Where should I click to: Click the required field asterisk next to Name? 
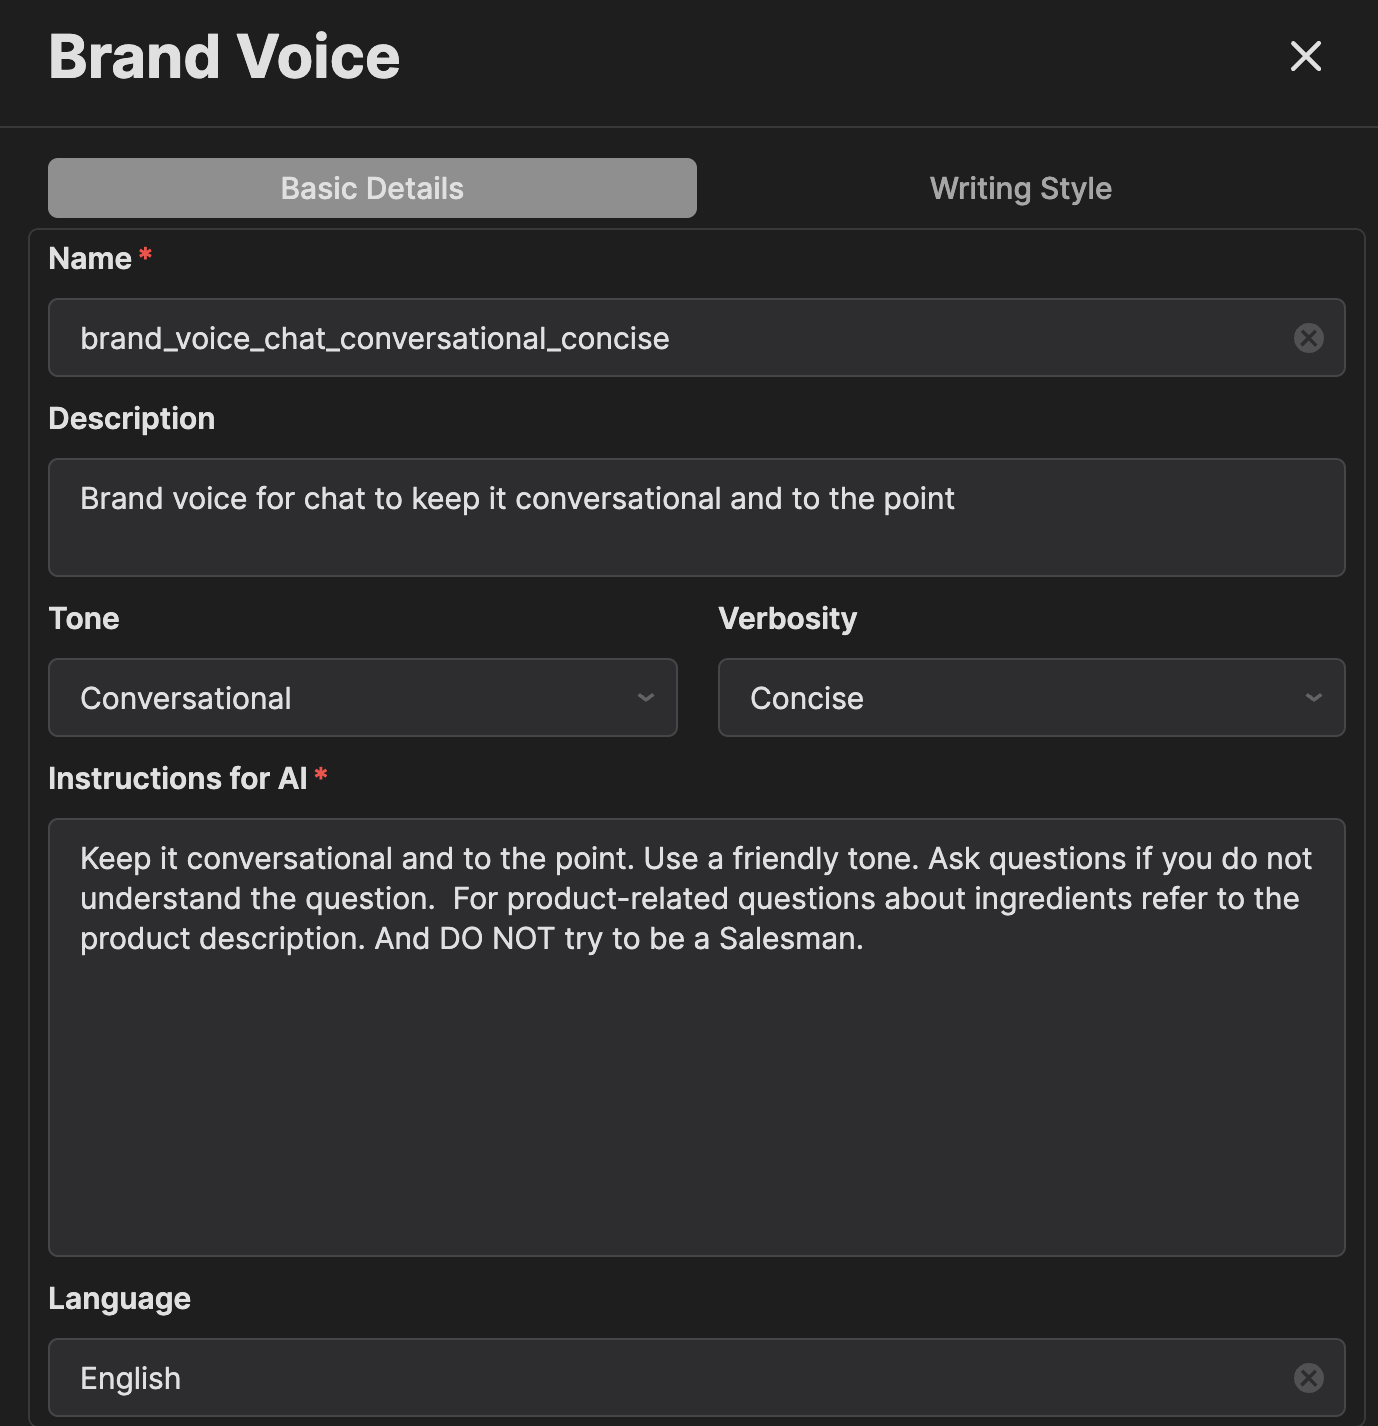tap(143, 255)
